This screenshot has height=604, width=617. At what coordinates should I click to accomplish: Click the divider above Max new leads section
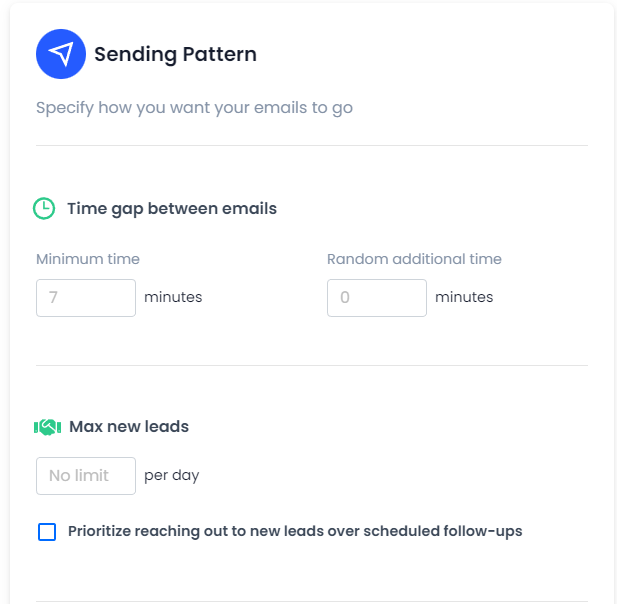coord(312,366)
